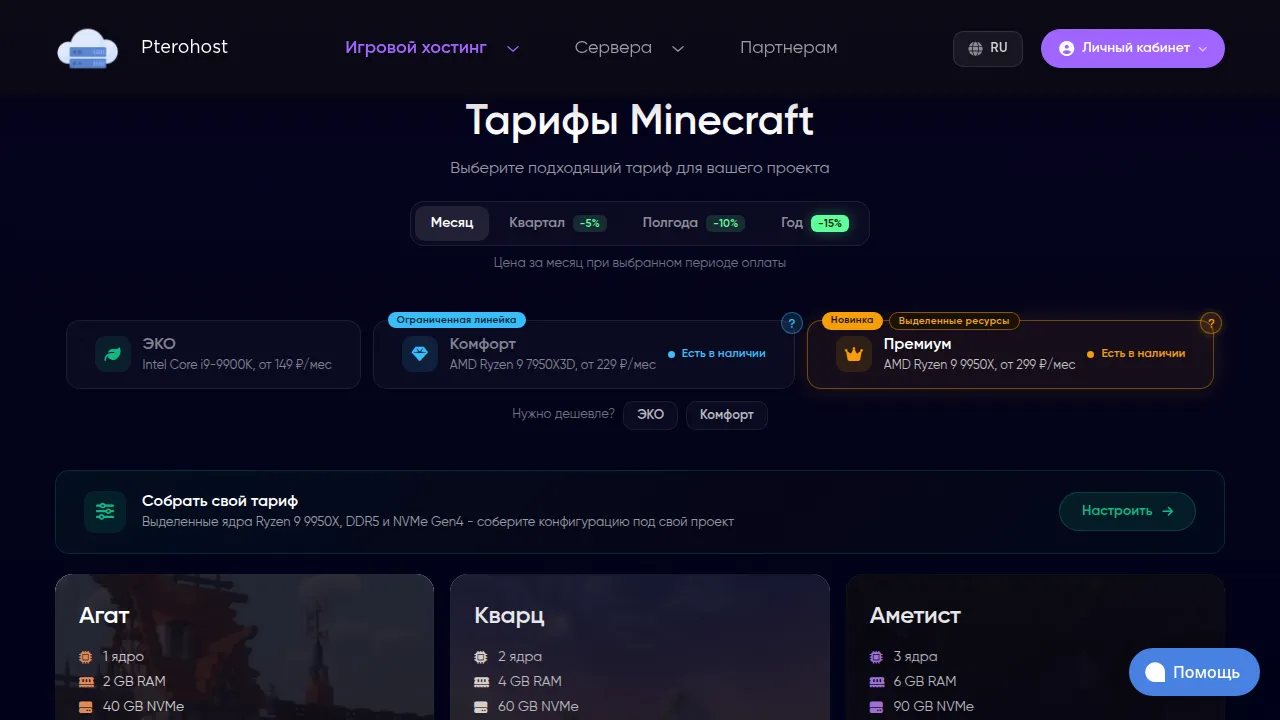Click the Ограниченная линейка badge
1280x720 pixels.
[x=457, y=320]
